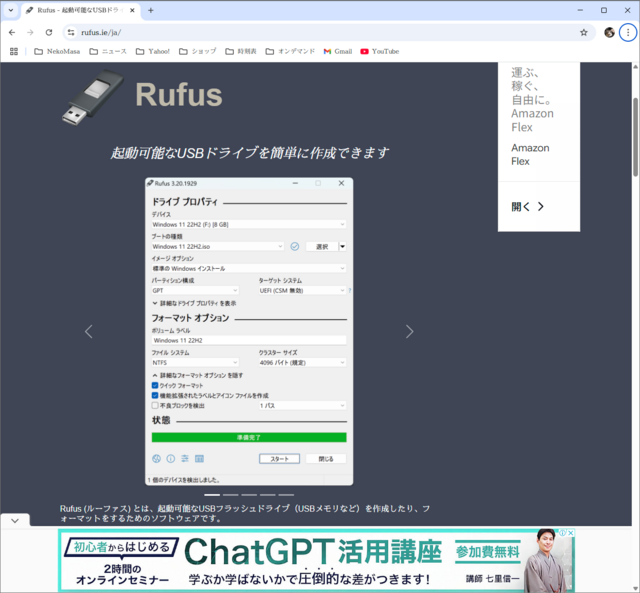Image resolution: width=640 pixels, height=593 pixels.
Task: Open the NTFS file system dropdown
Action: tap(195, 362)
